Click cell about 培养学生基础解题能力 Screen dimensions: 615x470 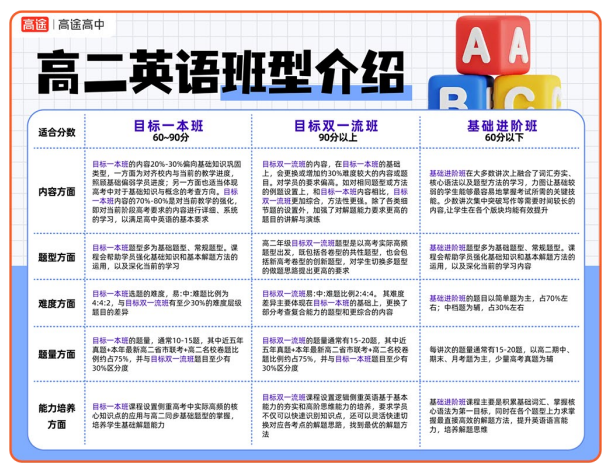coord(165,416)
